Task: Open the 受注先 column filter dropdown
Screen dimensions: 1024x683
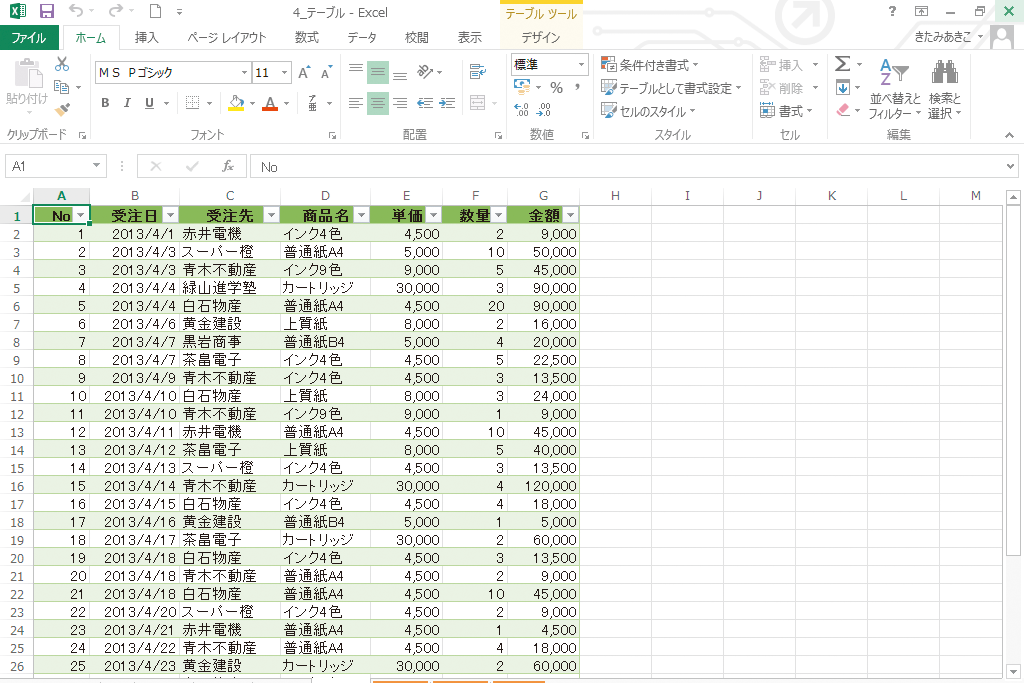Action: tap(271, 215)
